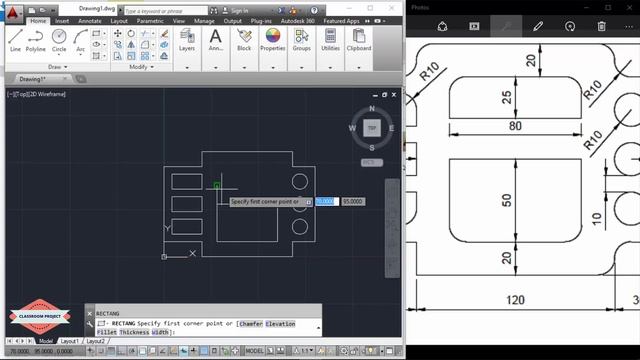The width and height of the screenshot is (640, 360).
Task: Click the Array tool icon
Action: [144, 56]
